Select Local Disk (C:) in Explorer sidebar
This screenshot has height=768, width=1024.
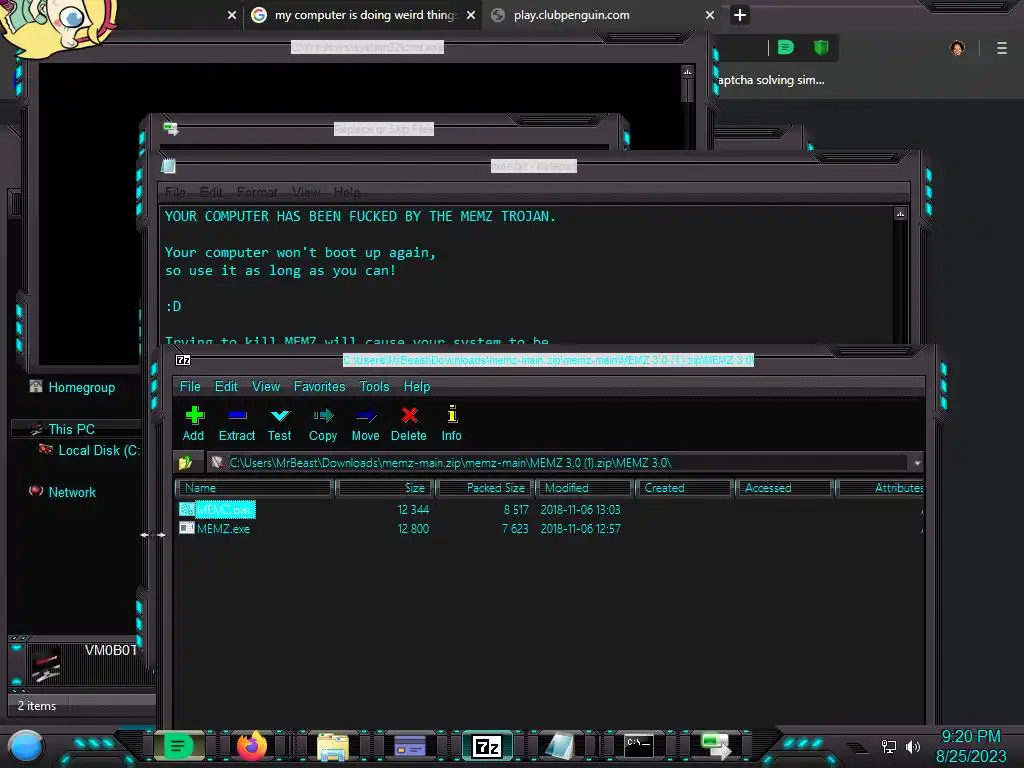(89, 450)
